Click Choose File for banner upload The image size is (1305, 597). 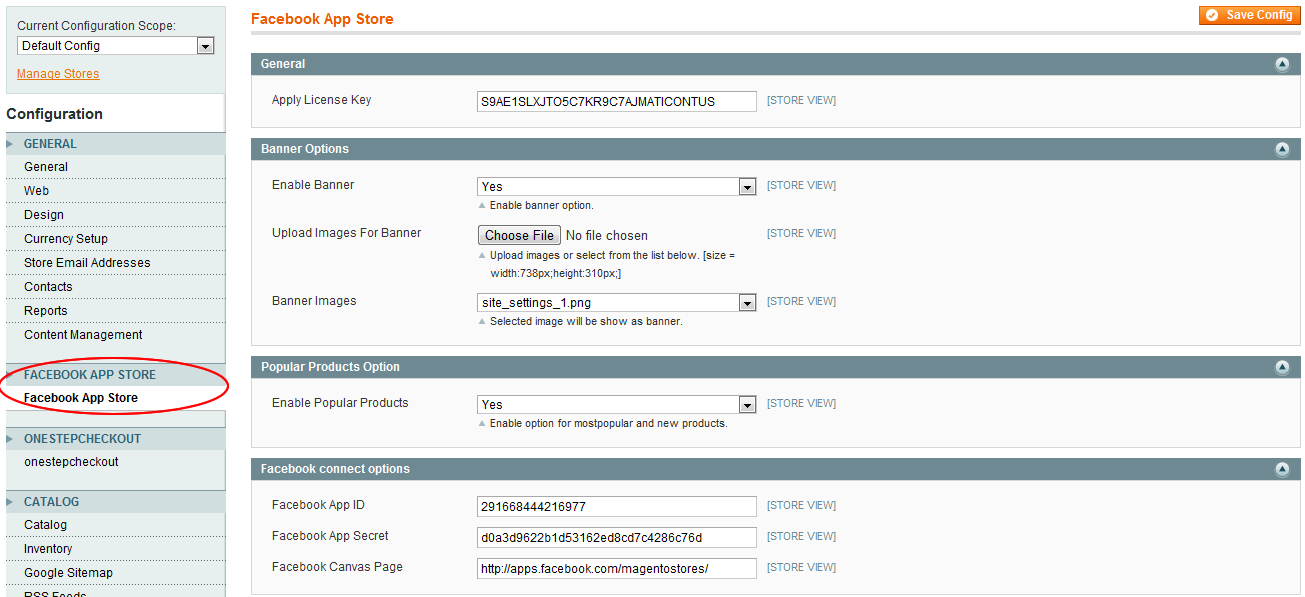point(519,236)
